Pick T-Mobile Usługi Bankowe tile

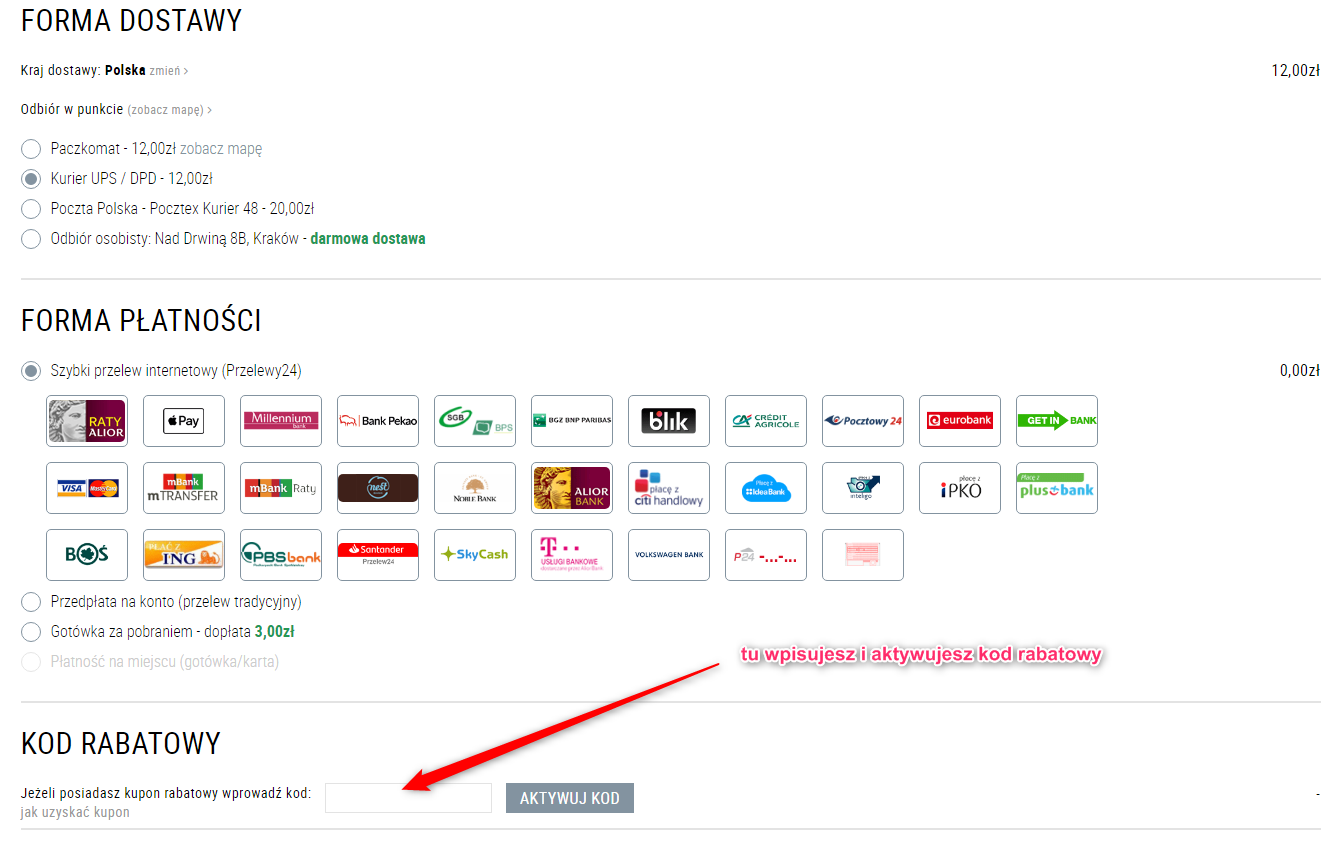click(572, 555)
